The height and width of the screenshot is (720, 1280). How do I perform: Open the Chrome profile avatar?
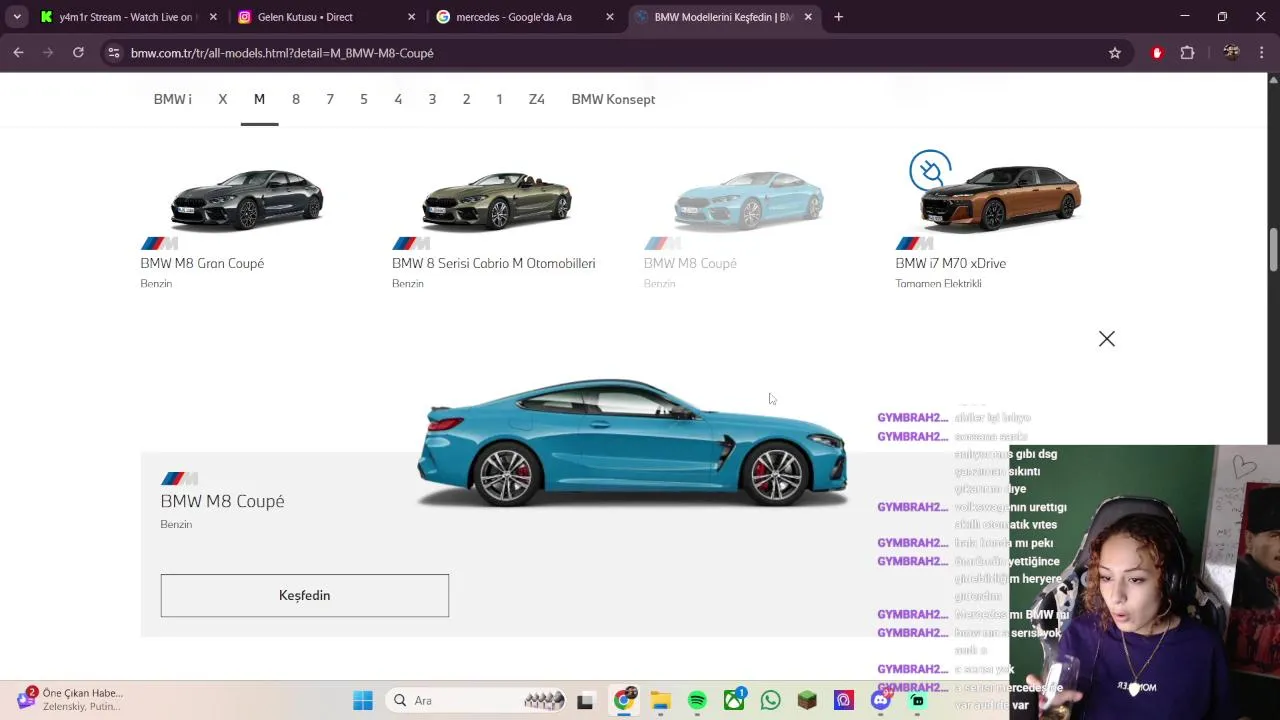point(1231,53)
